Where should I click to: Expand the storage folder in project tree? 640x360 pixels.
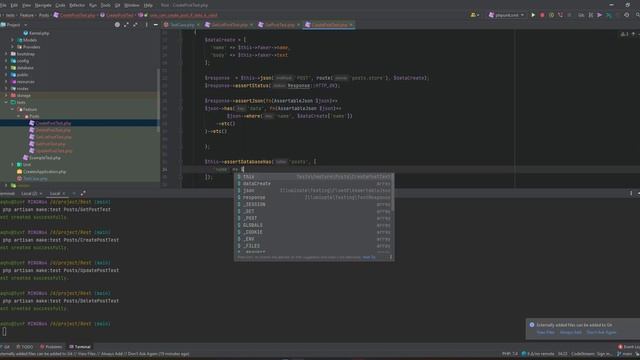(x=6, y=96)
